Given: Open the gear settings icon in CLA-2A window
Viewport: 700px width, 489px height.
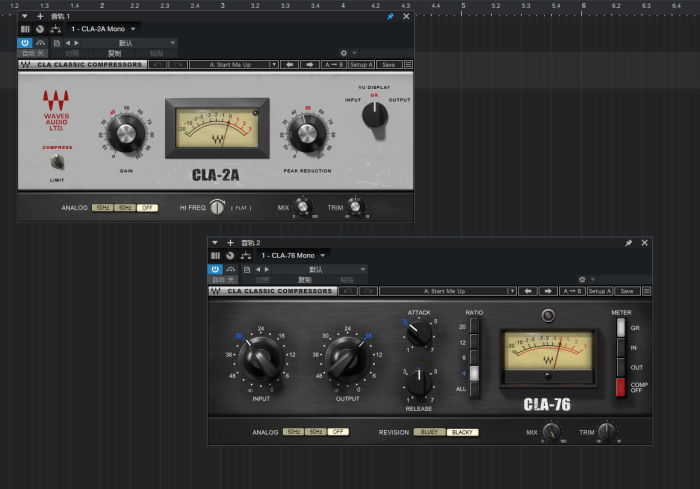Looking at the screenshot, I should coord(344,52).
